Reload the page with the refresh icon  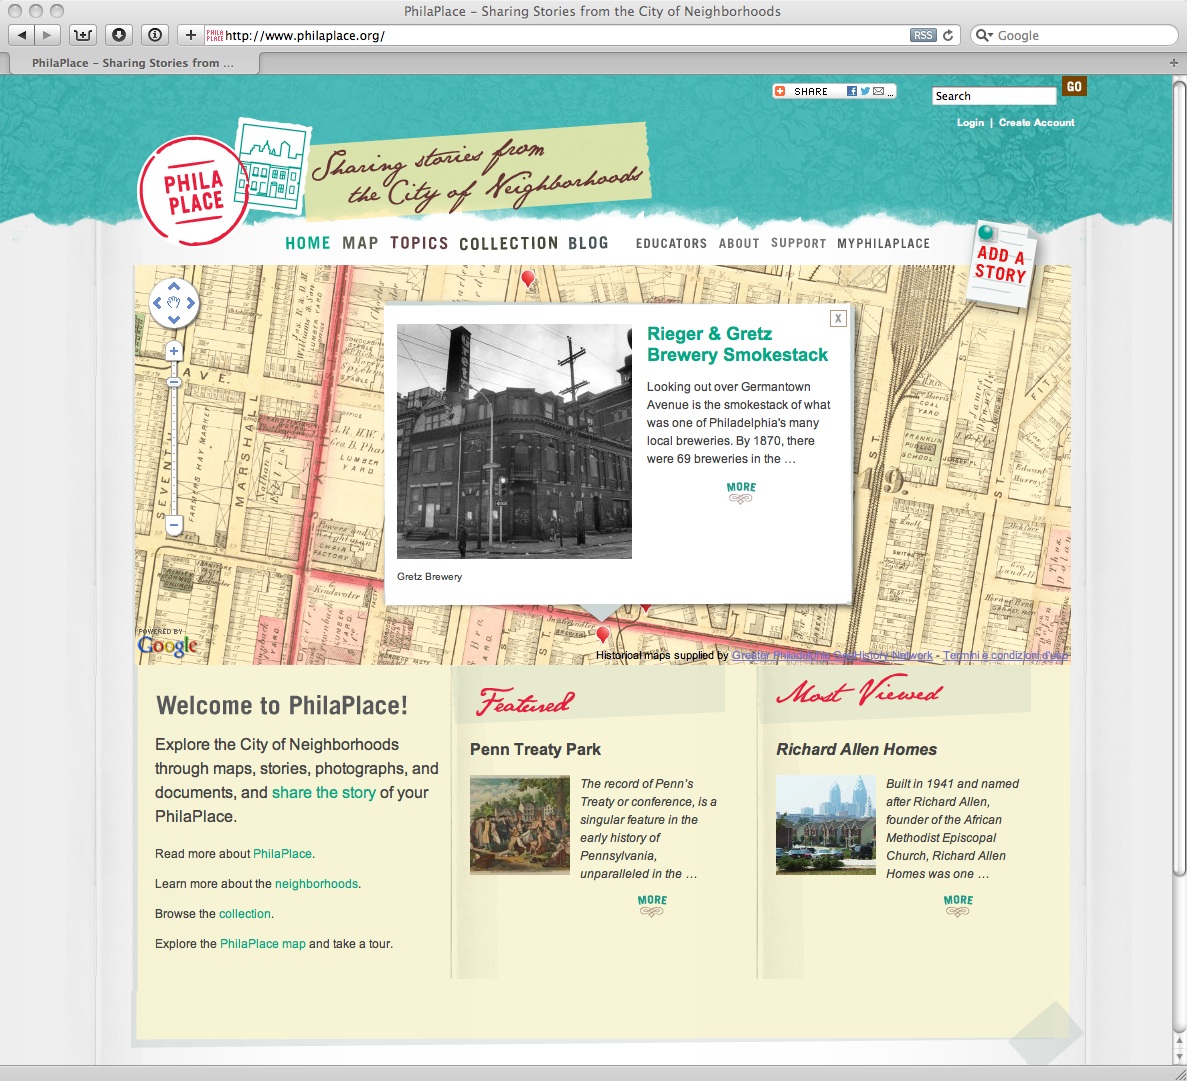(948, 36)
